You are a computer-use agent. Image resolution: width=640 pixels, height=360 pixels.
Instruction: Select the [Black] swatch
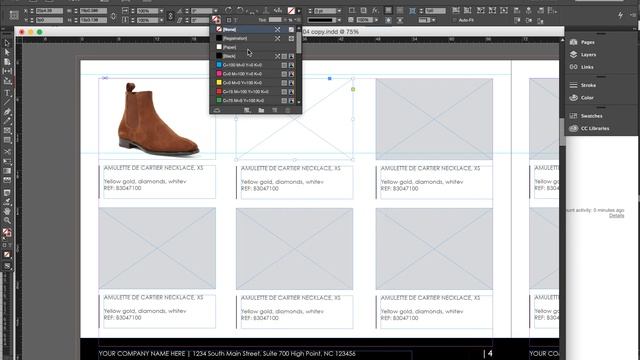pyautogui.click(x=254, y=56)
